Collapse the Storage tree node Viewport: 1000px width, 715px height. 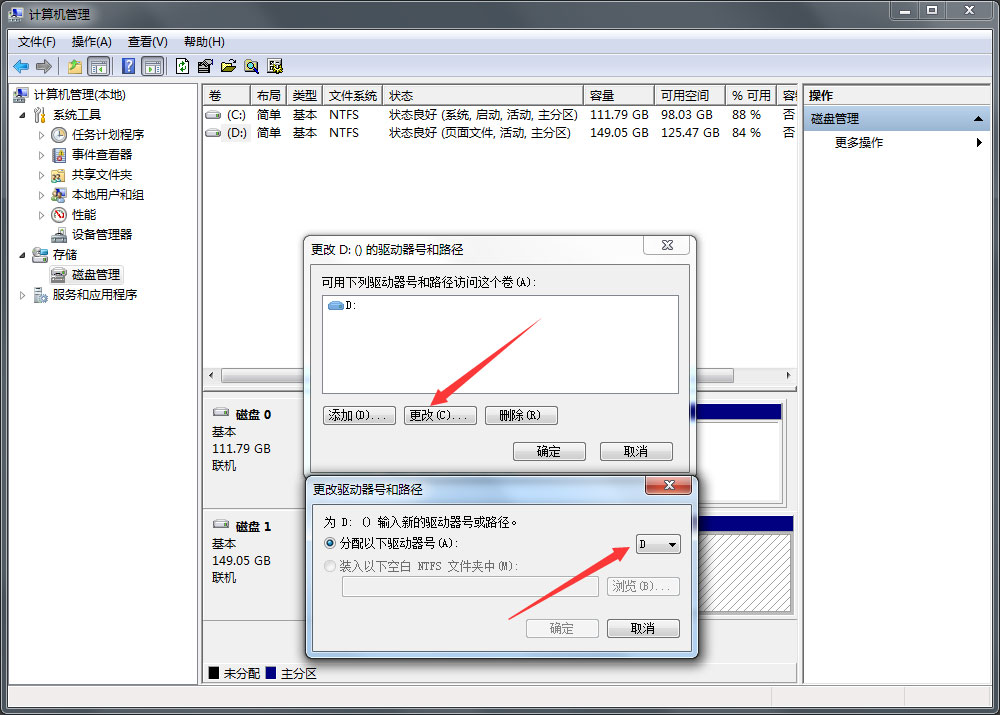click(x=22, y=255)
